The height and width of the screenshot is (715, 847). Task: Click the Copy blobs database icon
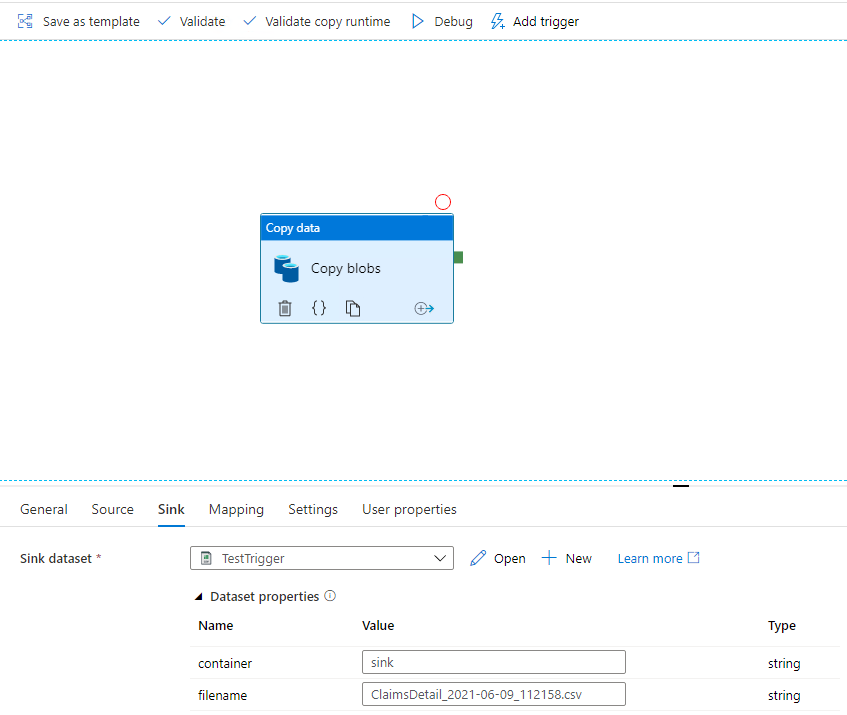click(x=286, y=268)
